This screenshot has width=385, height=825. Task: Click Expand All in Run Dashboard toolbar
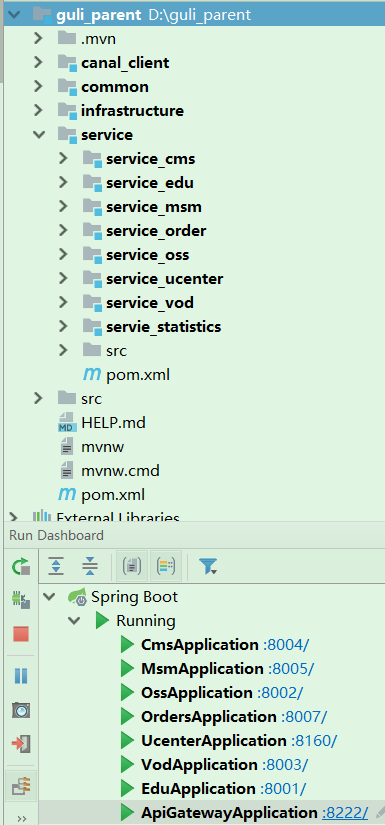click(x=55, y=566)
